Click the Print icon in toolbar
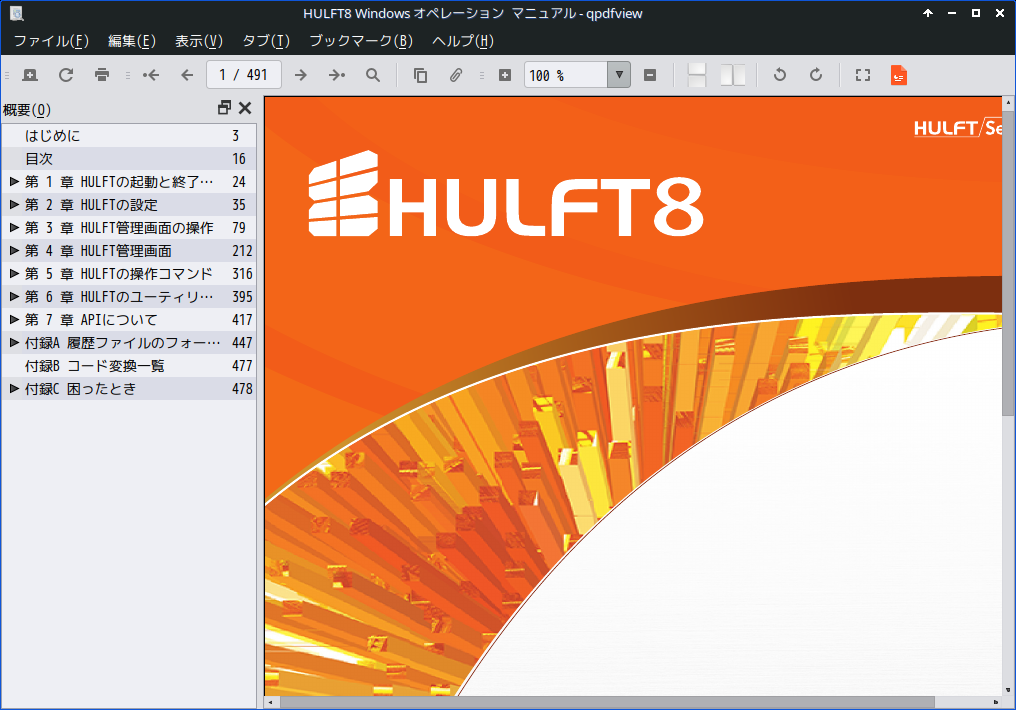Screen dimensions: 1016x710 (101, 75)
